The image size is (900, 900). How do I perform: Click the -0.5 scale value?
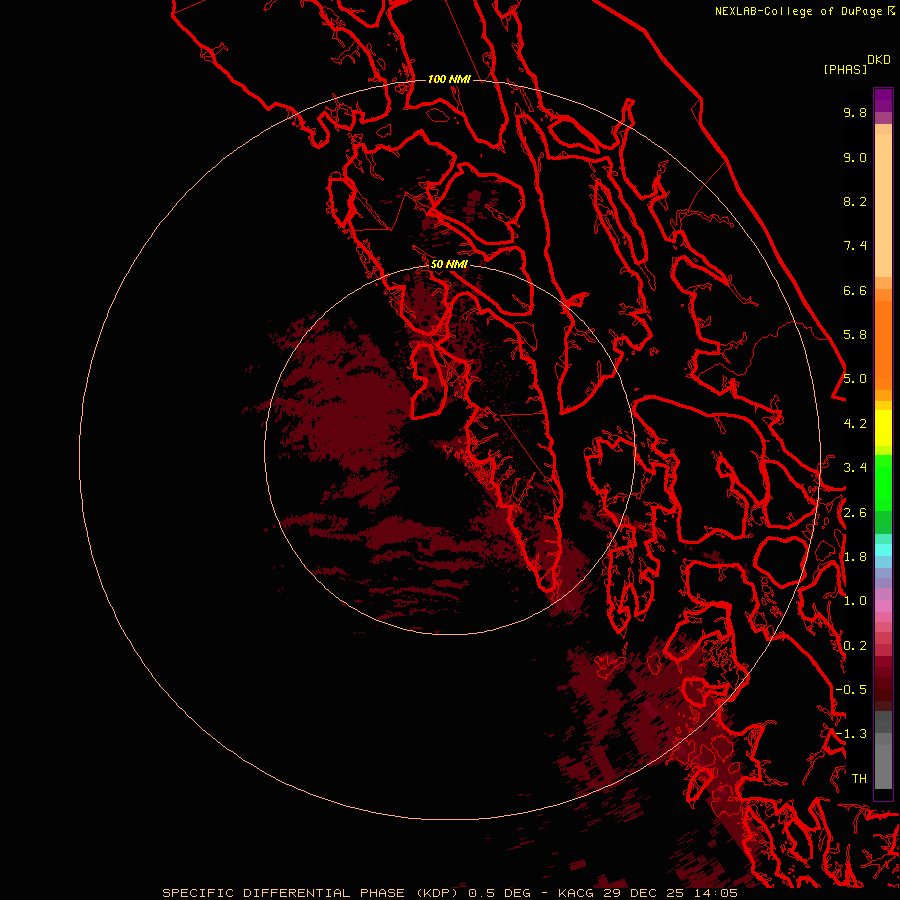851,690
